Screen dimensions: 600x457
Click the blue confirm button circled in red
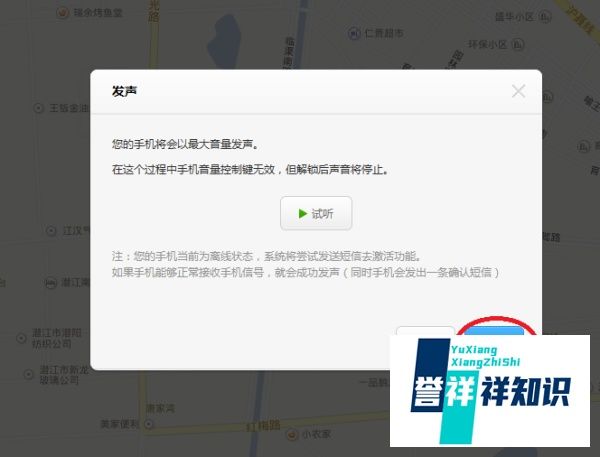(494, 331)
